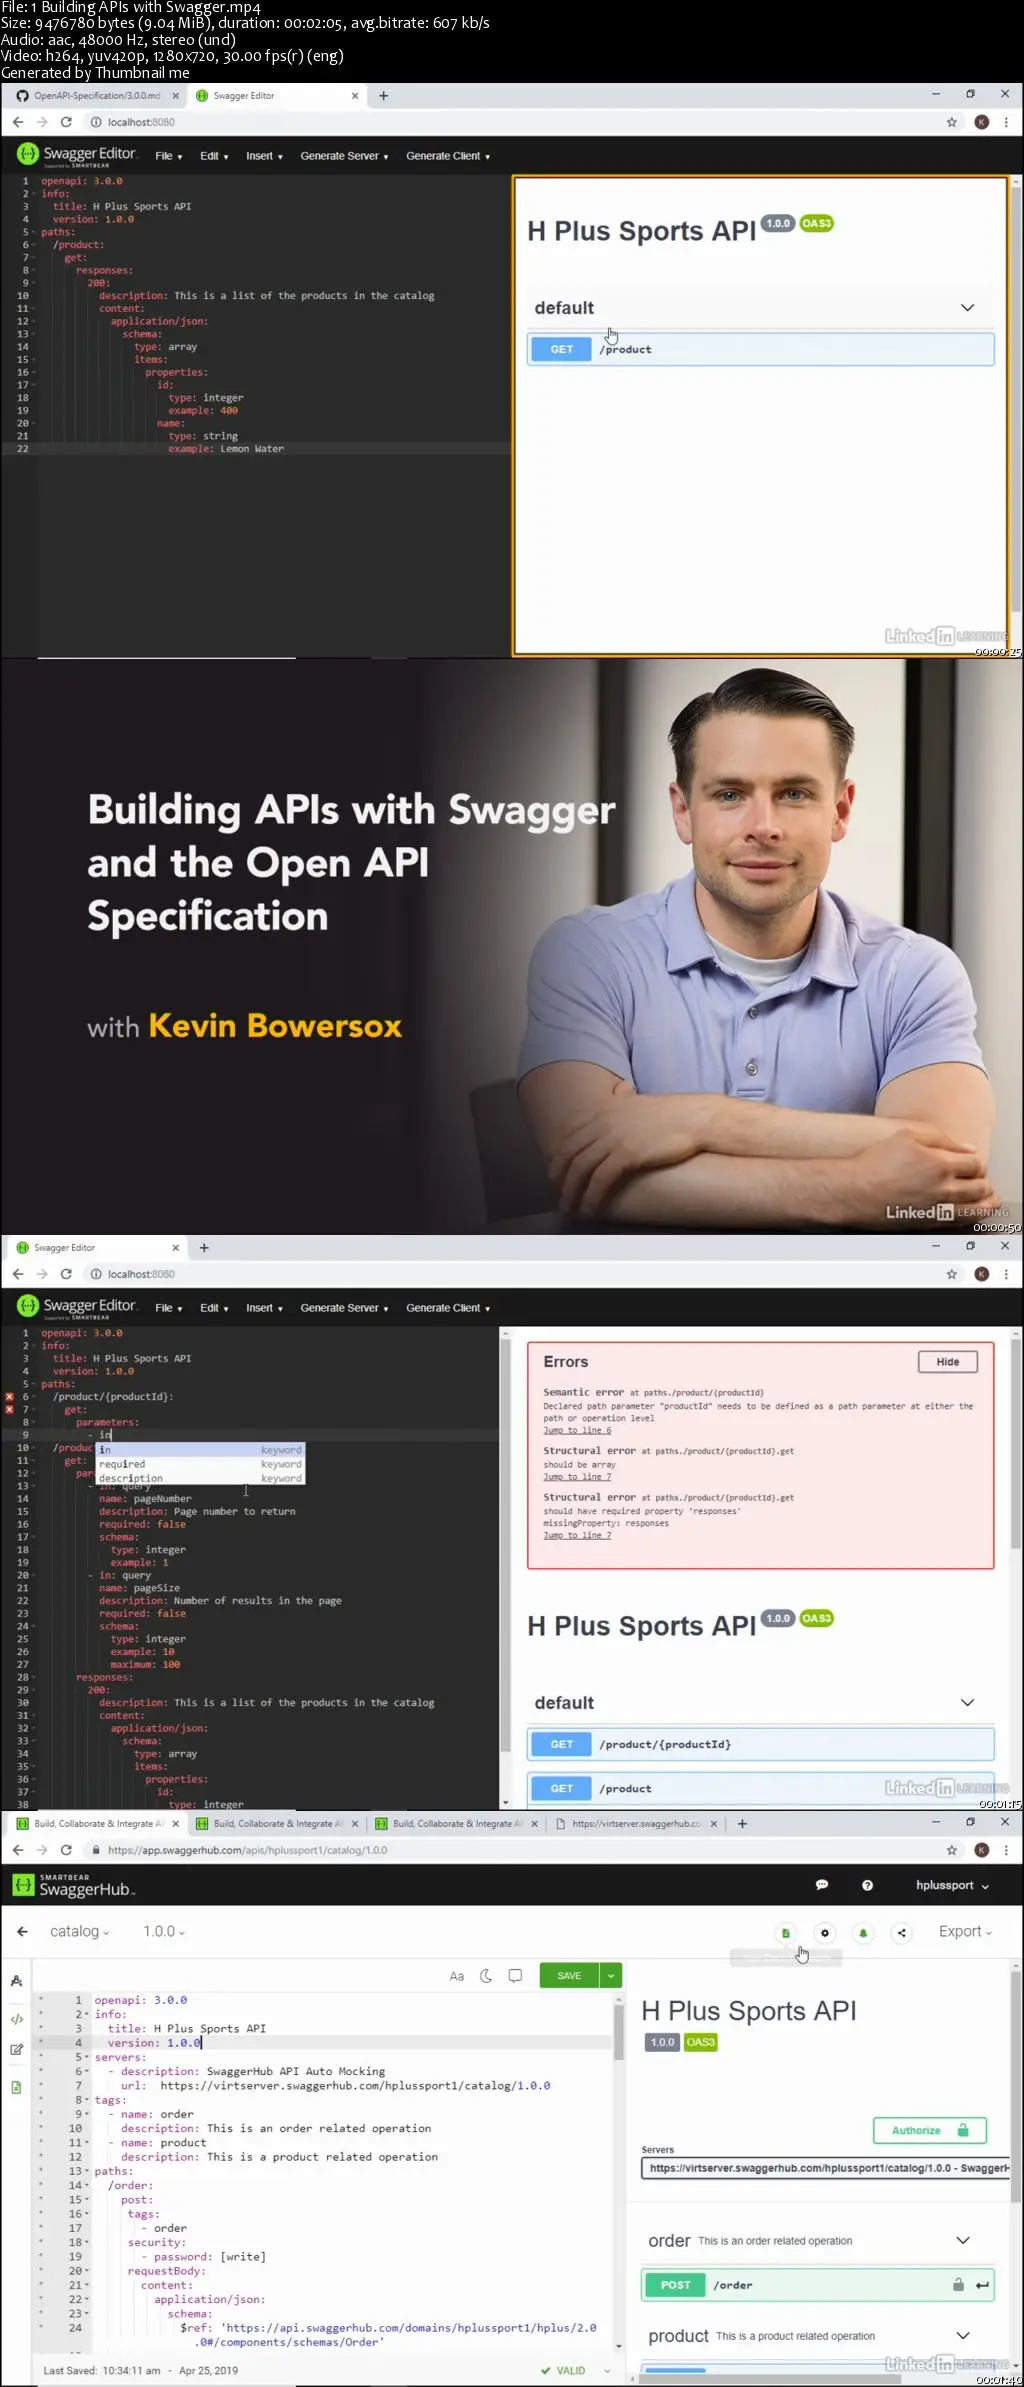Switch to the virtserver.swaggerhub.com browser tab
1024x2387 pixels.
pos(637,1823)
